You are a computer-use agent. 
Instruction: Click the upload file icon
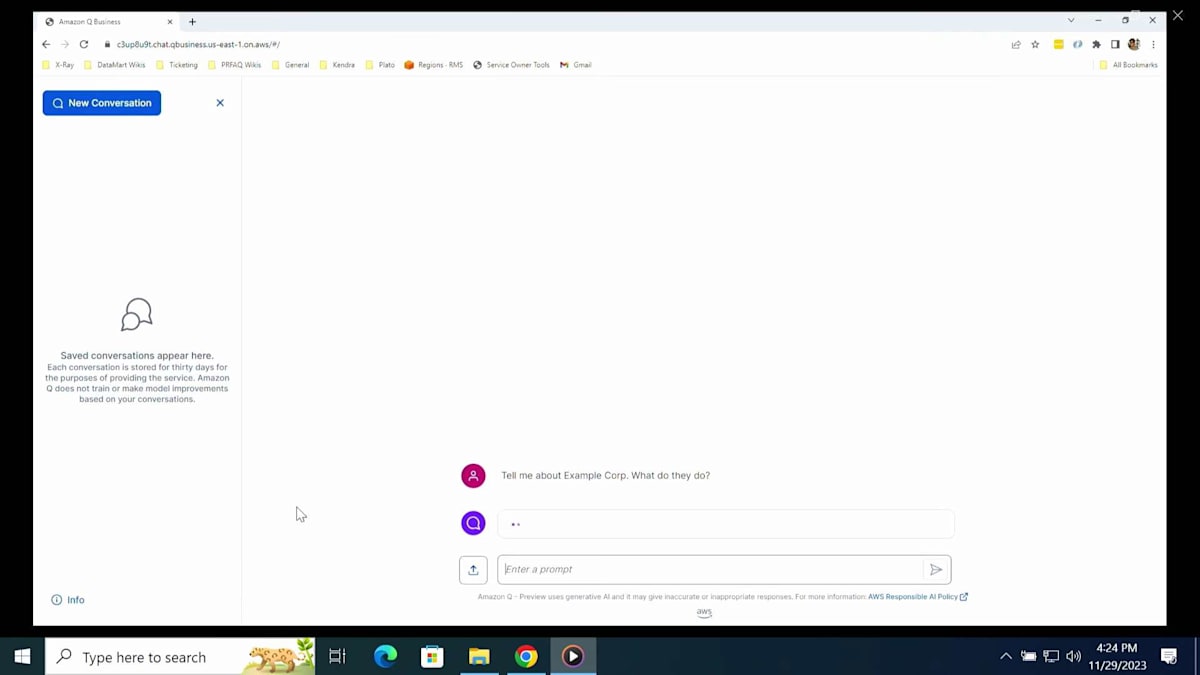[x=473, y=570]
